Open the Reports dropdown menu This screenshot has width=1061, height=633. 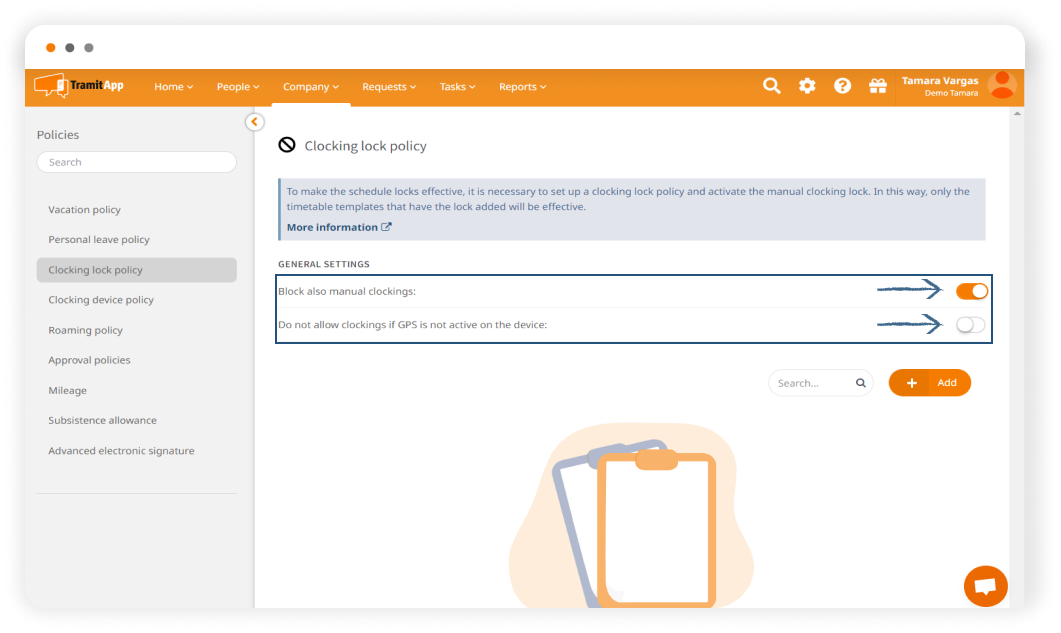[522, 87]
